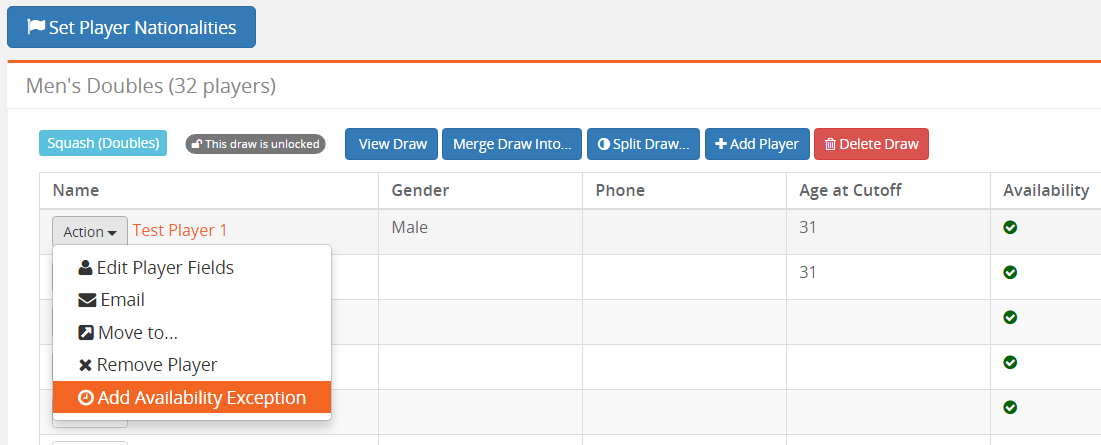Choose Remove Player from the menu
1101x445 pixels.
[x=156, y=365]
